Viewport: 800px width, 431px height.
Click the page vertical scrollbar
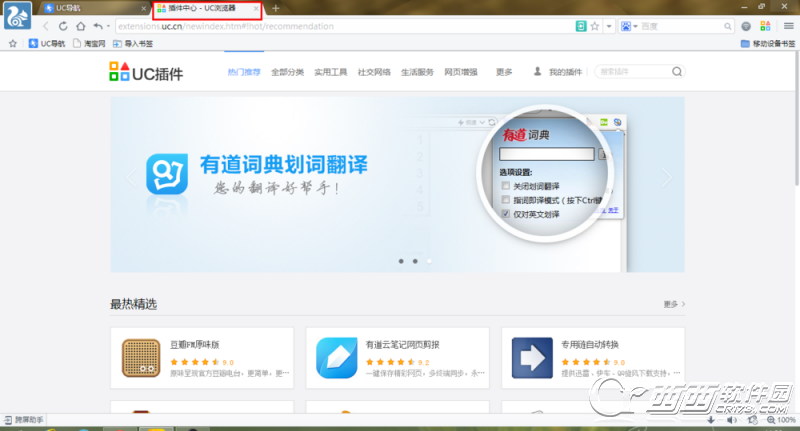pyautogui.click(x=796, y=118)
